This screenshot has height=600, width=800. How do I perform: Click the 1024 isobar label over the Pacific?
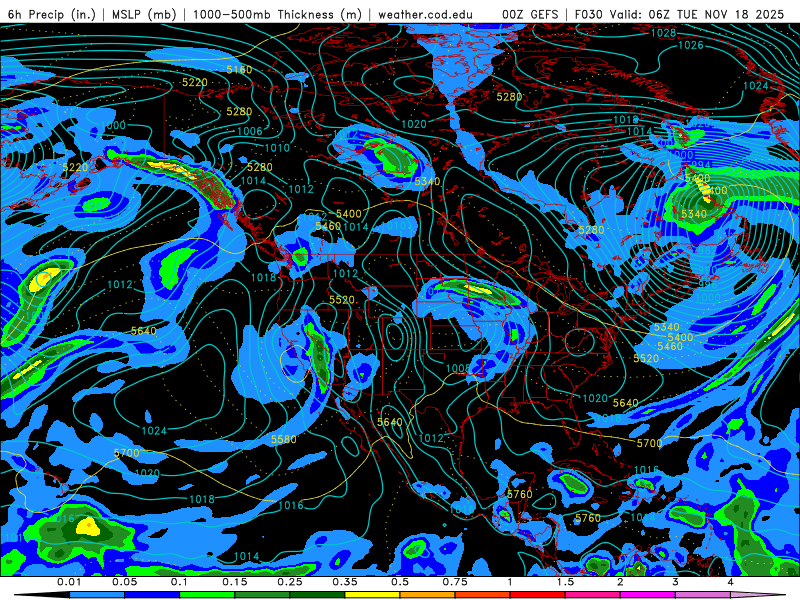click(154, 431)
